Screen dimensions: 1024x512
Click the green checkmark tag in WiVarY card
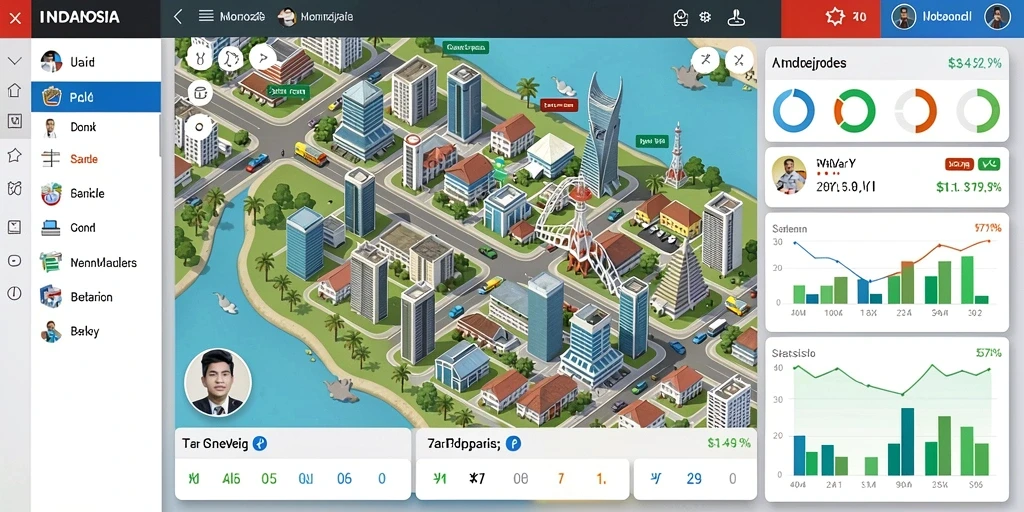989,164
